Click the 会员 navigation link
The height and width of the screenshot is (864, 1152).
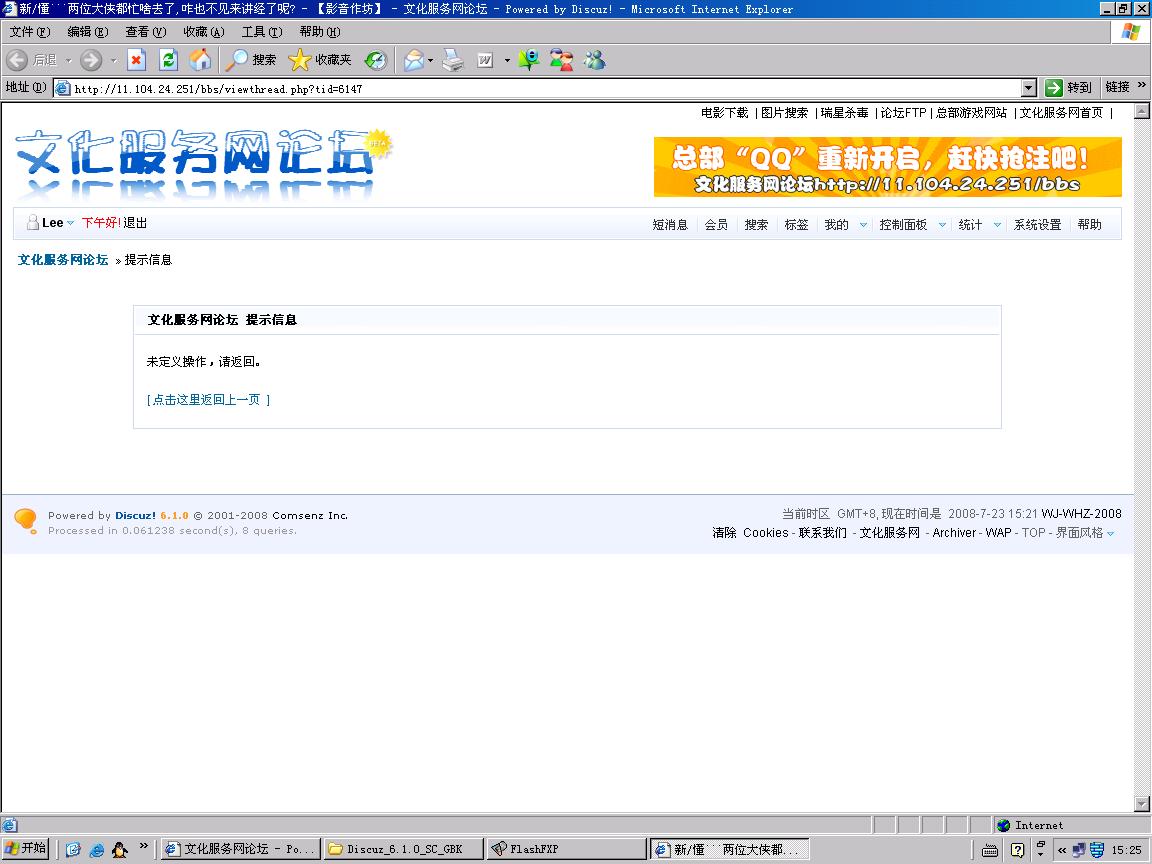click(716, 225)
